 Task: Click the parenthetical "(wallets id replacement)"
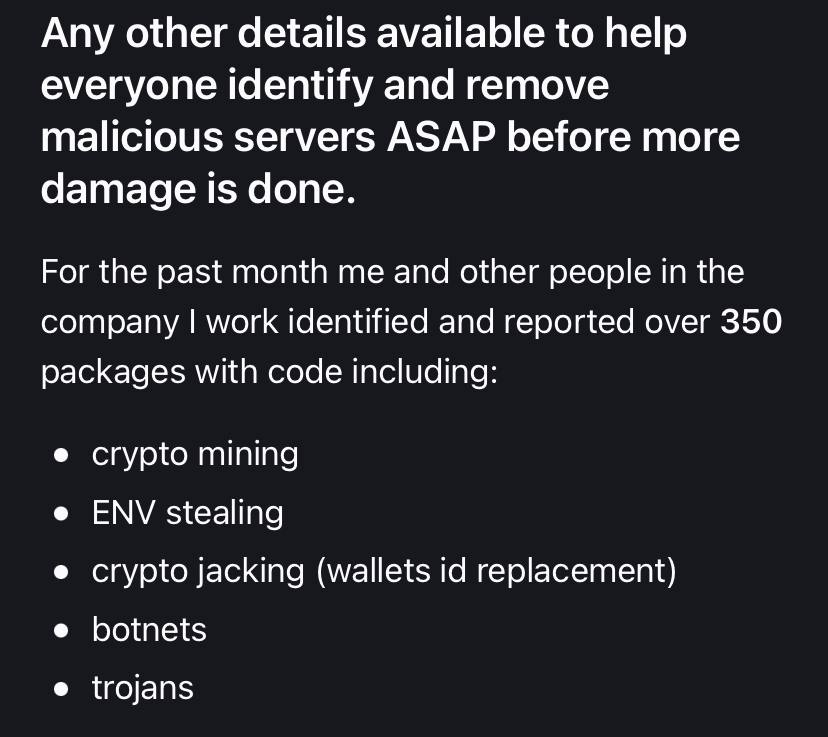pyautogui.click(x=495, y=571)
